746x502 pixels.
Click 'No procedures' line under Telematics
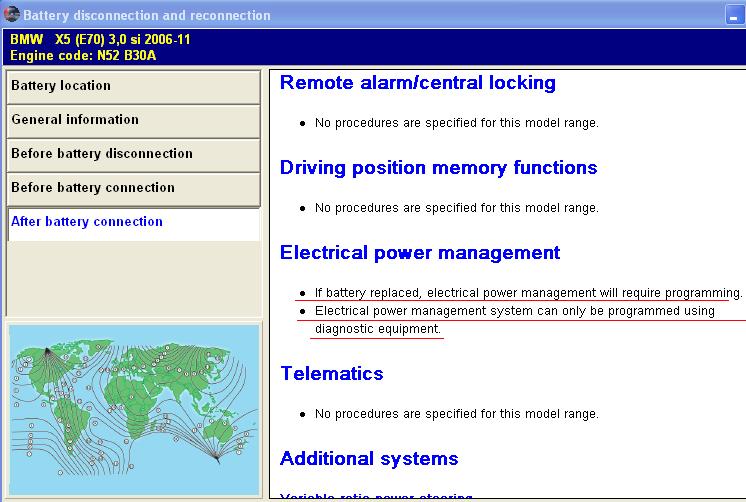click(456, 414)
